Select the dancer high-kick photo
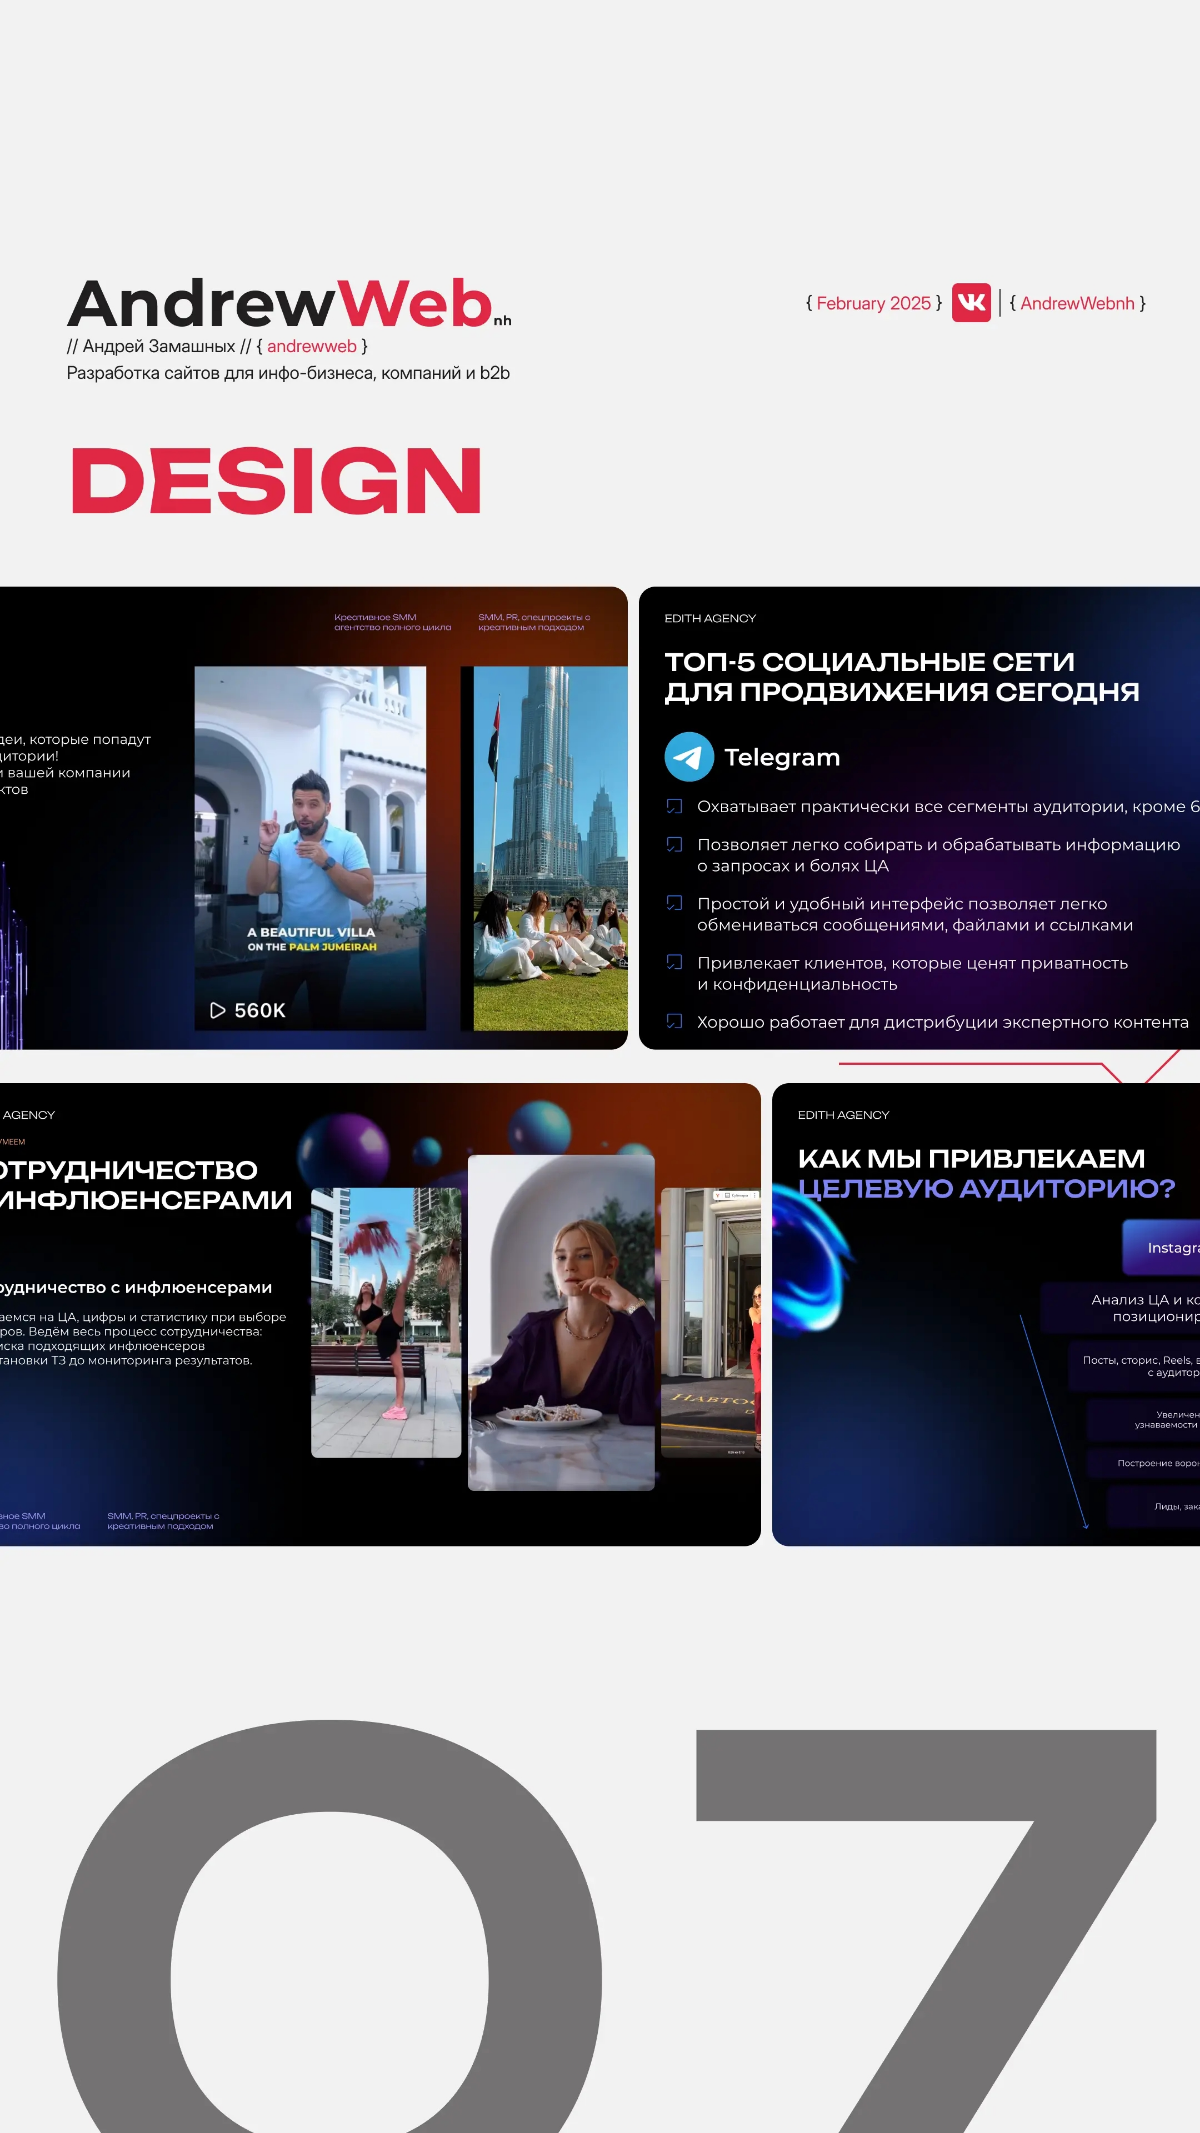Screen dimensions: 1200x2133 tap(386, 1322)
